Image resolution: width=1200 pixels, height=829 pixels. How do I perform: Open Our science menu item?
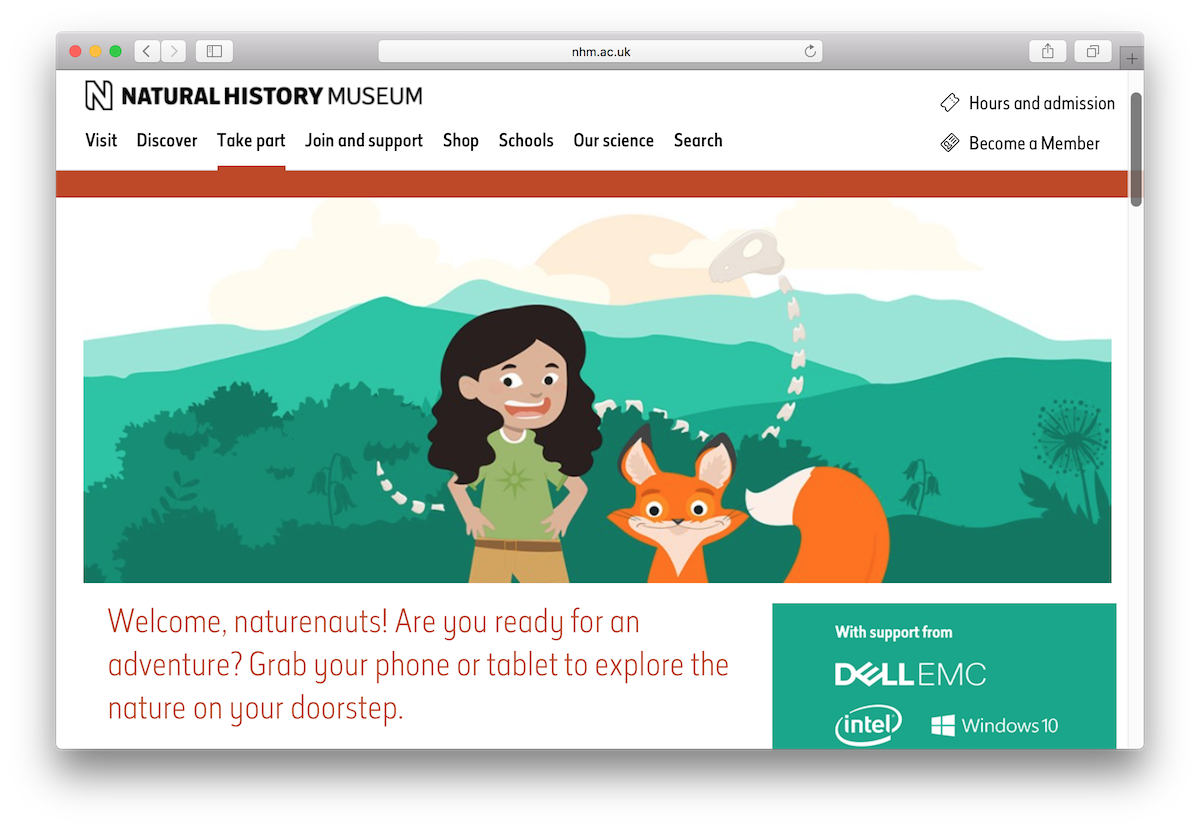(613, 140)
